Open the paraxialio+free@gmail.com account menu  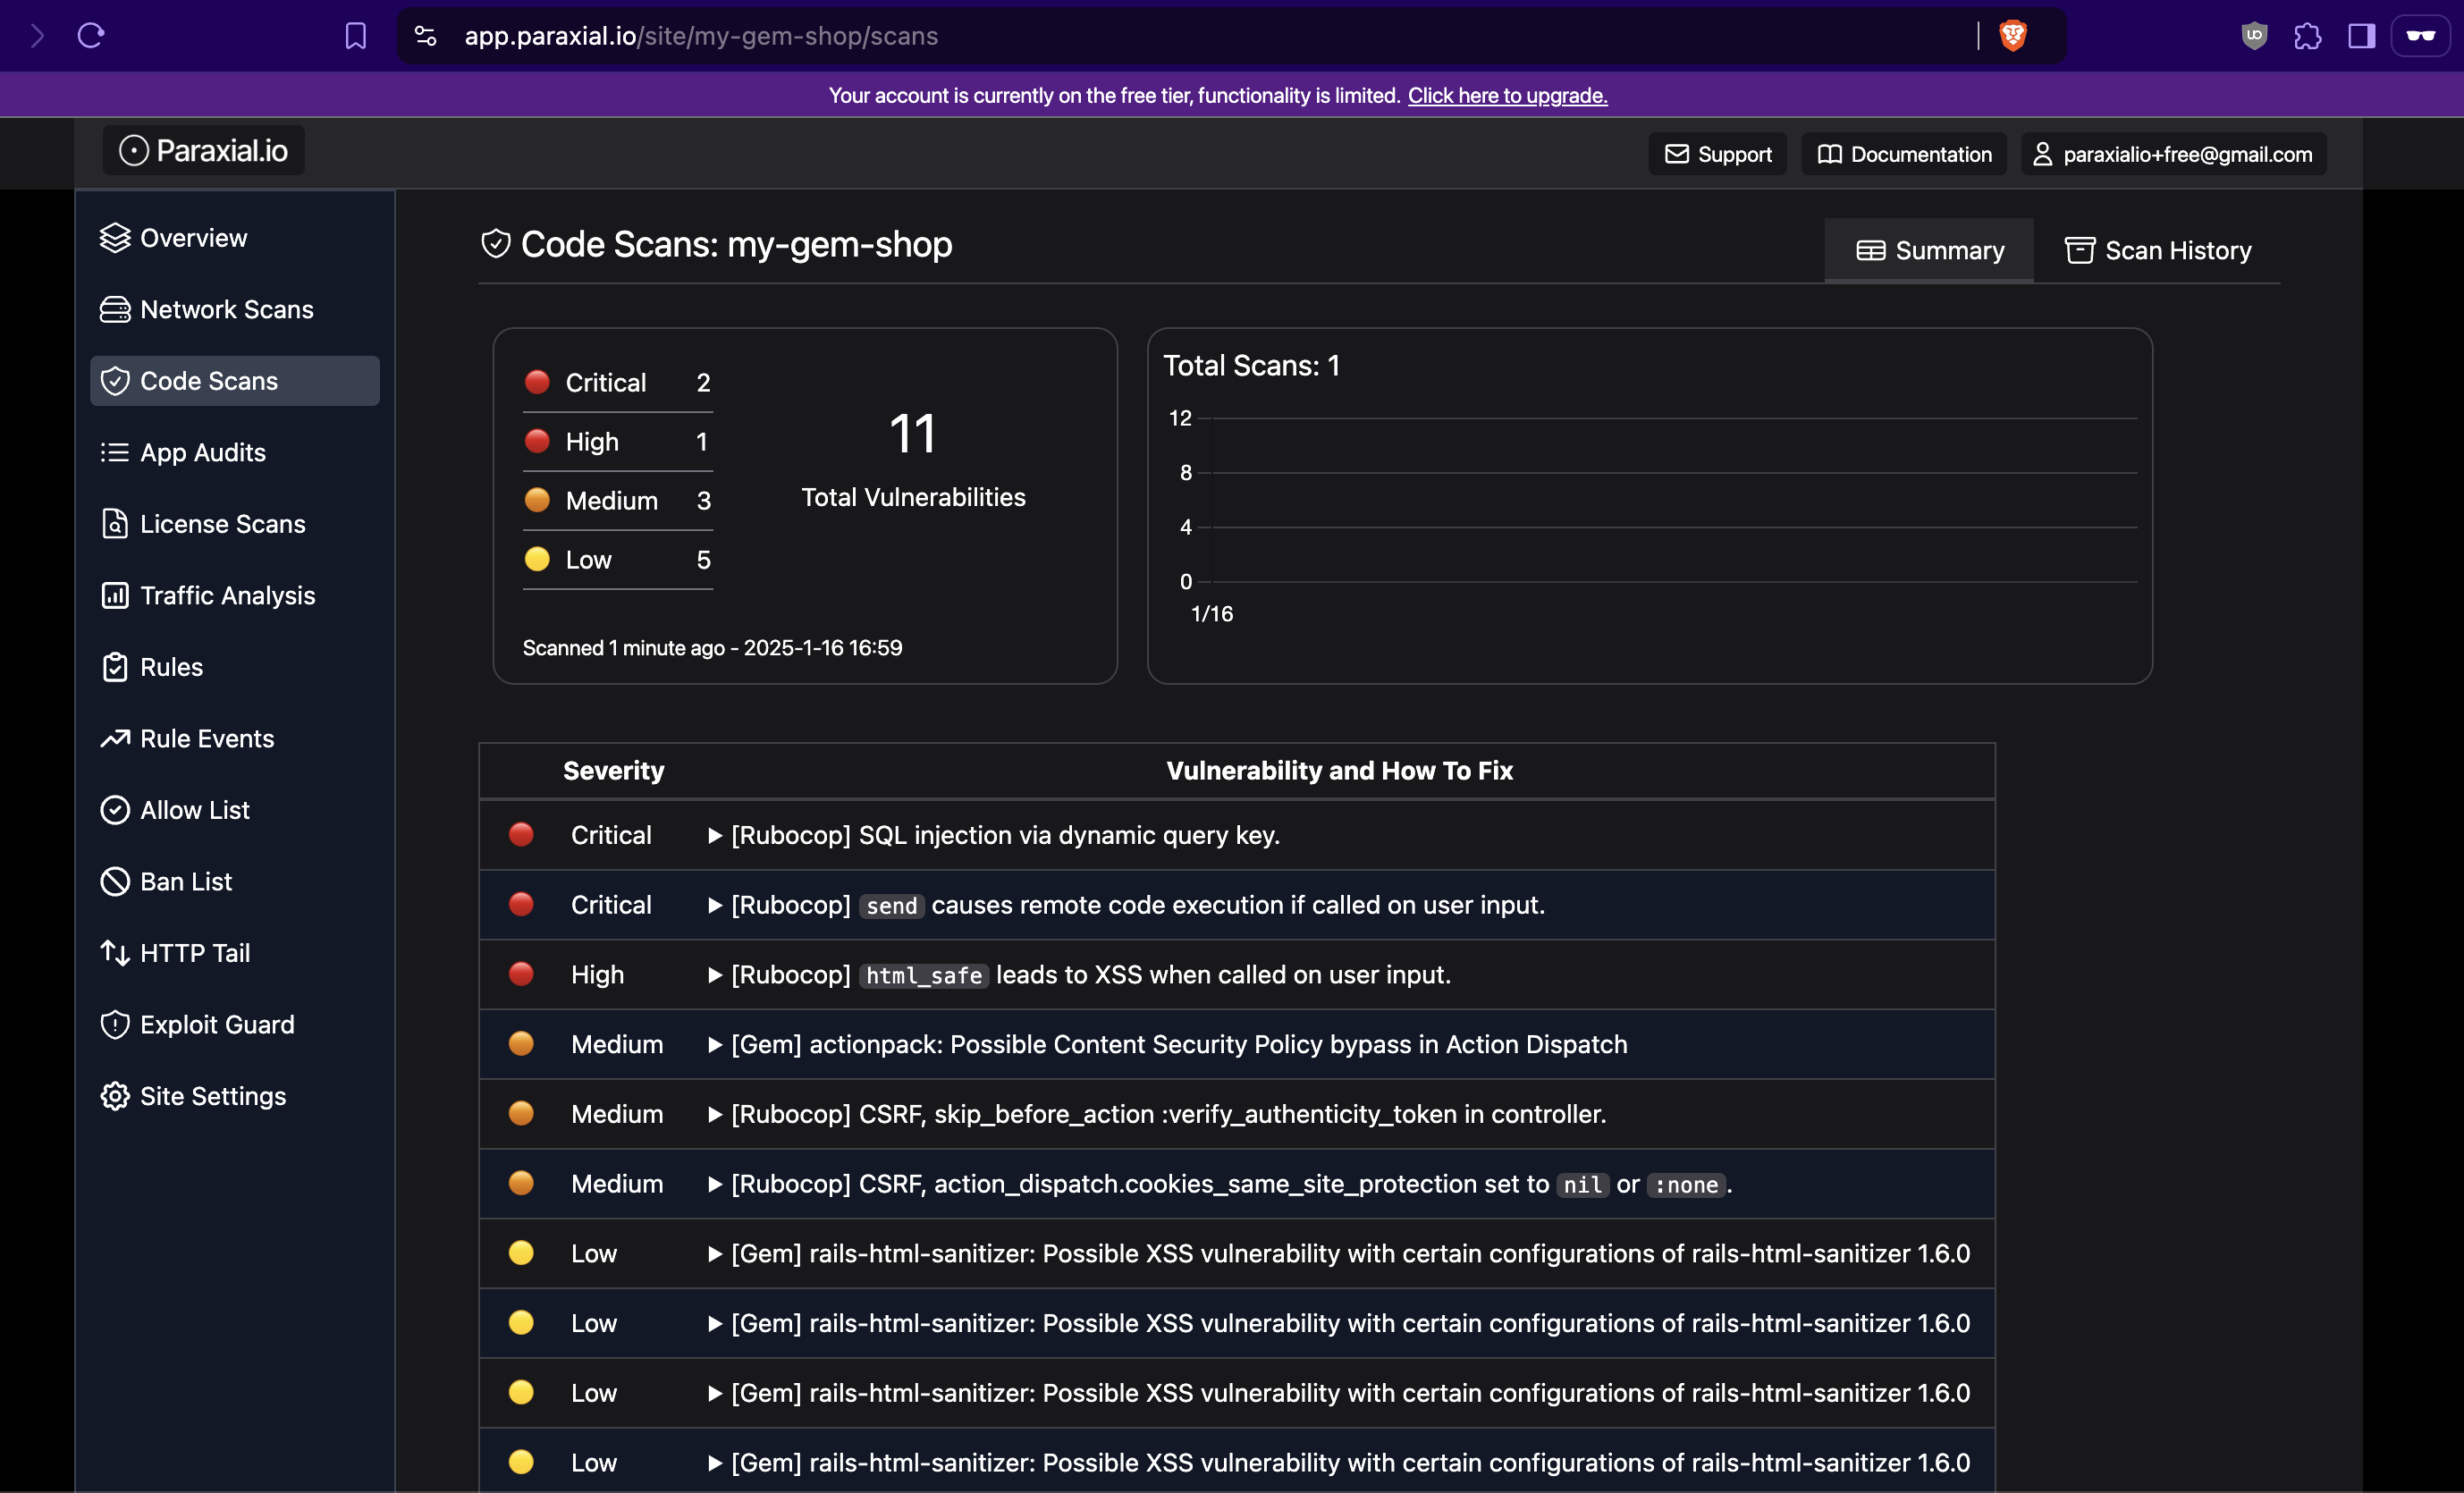pos(2173,154)
